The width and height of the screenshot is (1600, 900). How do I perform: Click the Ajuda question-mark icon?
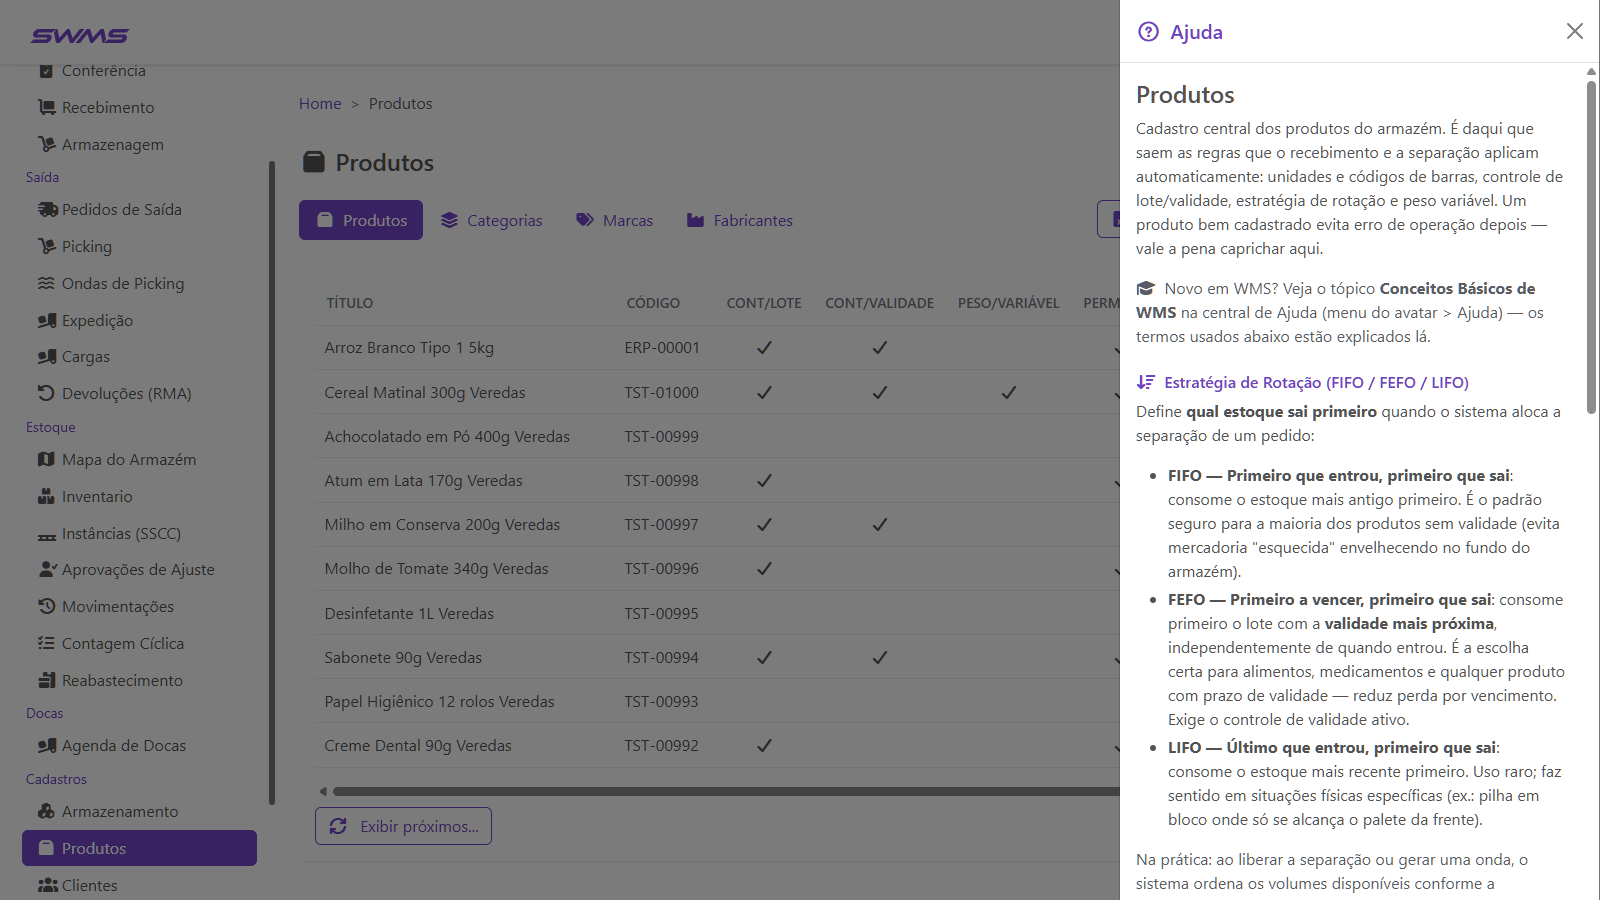1149,32
